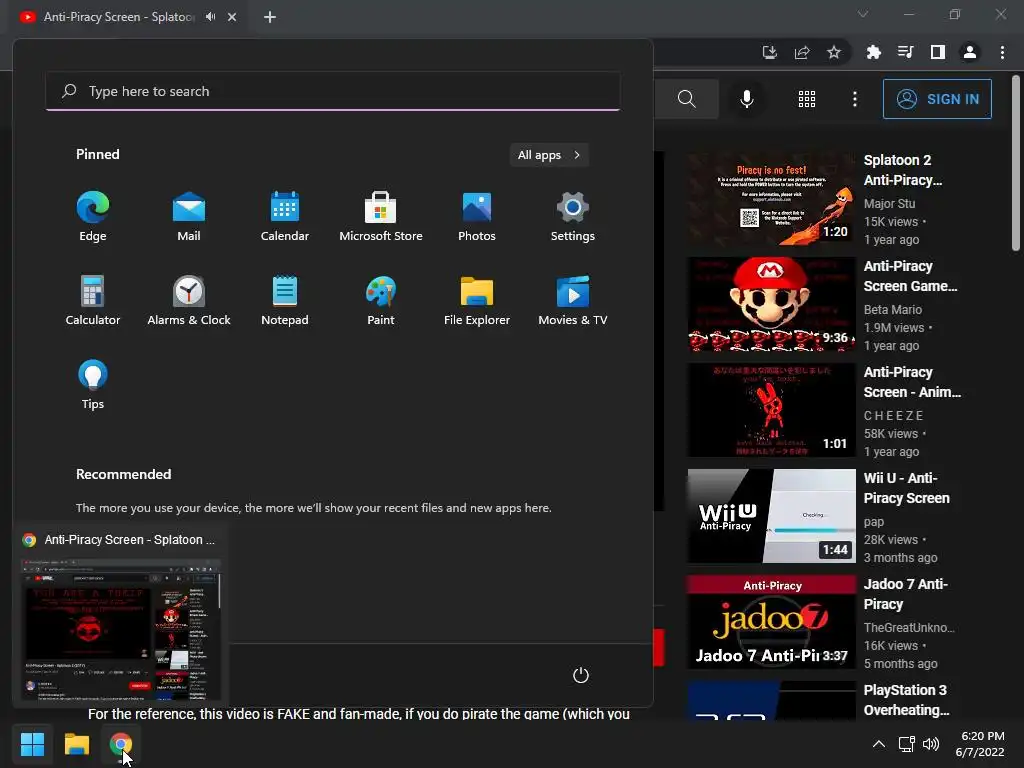
Task: Open the Chrome profile icon
Action: click(x=970, y=52)
